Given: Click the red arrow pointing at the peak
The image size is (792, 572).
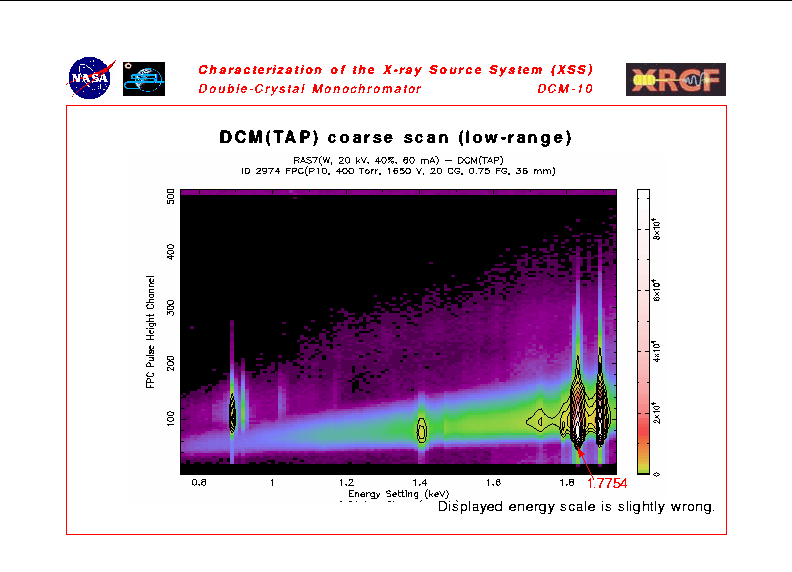Looking at the screenshot, I should pyautogui.click(x=585, y=461).
